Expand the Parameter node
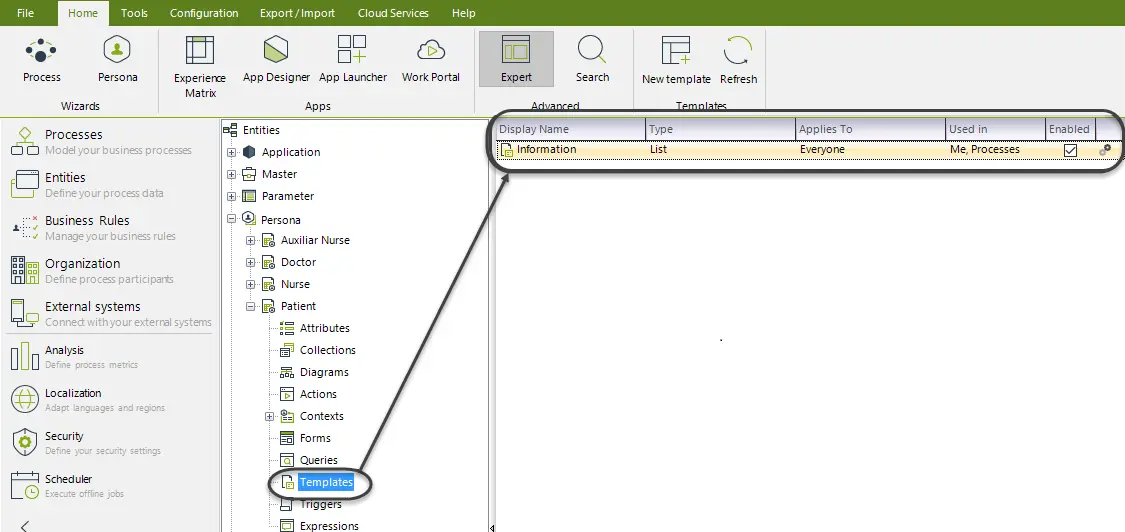 231,196
